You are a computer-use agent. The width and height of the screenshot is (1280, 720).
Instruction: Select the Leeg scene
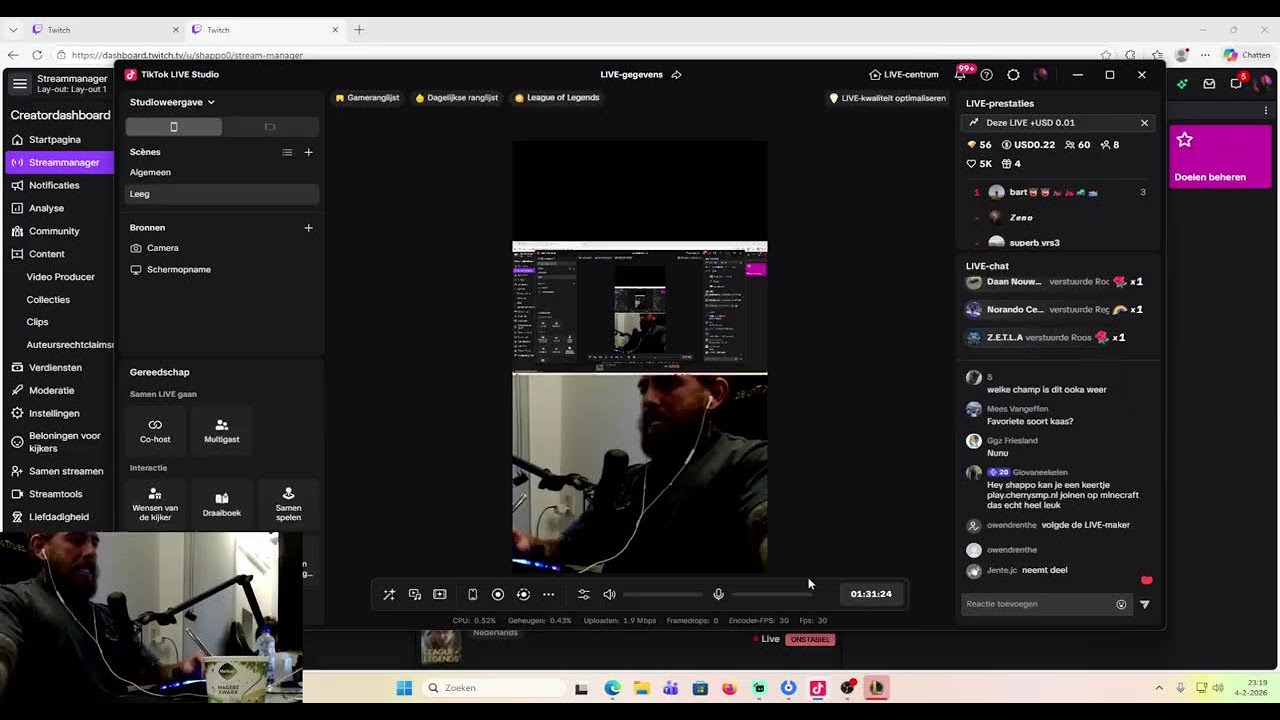click(x=222, y=194)
